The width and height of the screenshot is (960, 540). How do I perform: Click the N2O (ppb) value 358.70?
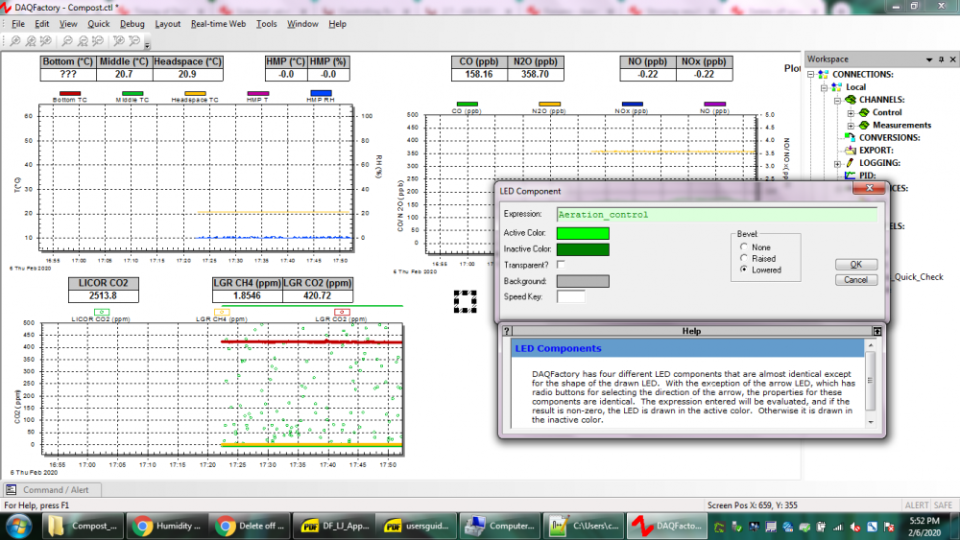click(535, 74)
